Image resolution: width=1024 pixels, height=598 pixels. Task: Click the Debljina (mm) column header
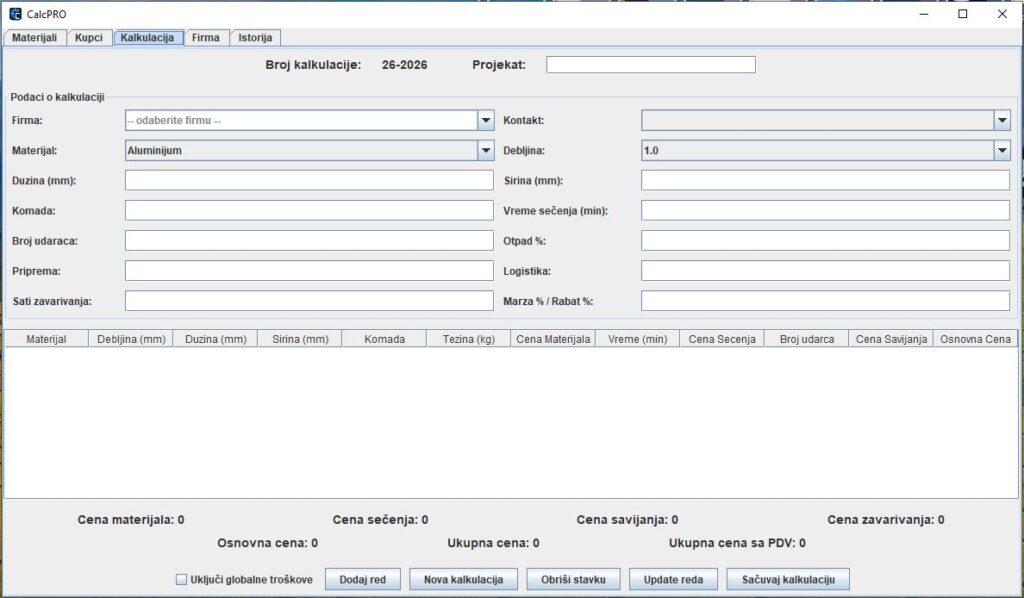(x=131, y=339)
